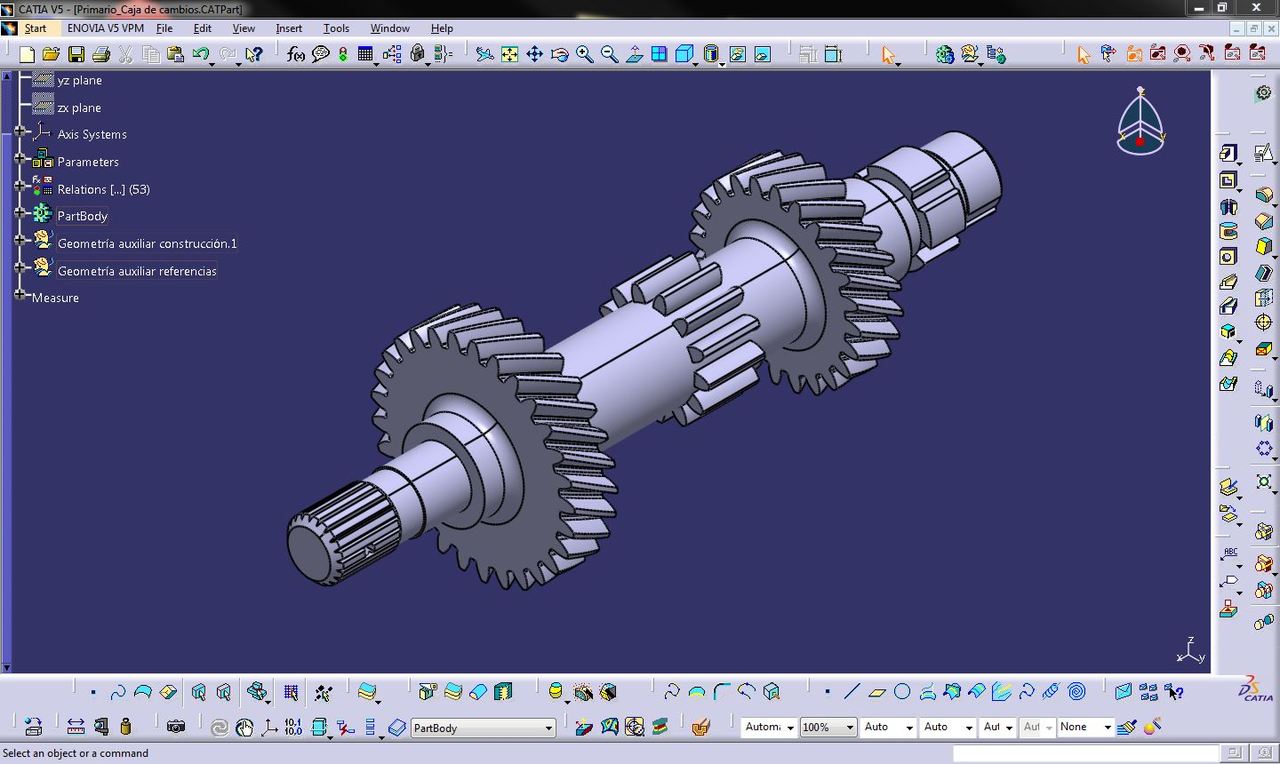Open a file with the folder icon

point(52,54)
